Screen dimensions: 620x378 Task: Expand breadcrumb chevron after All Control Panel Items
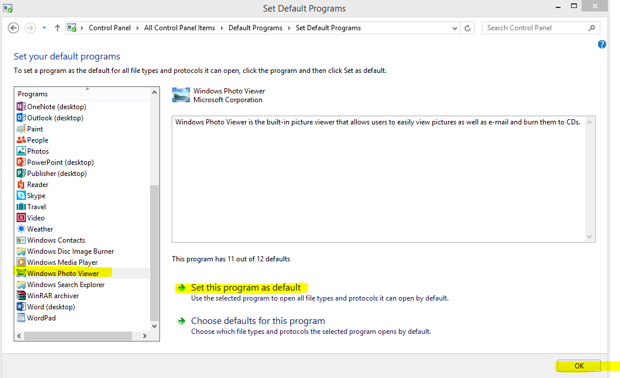coord(221,28)
